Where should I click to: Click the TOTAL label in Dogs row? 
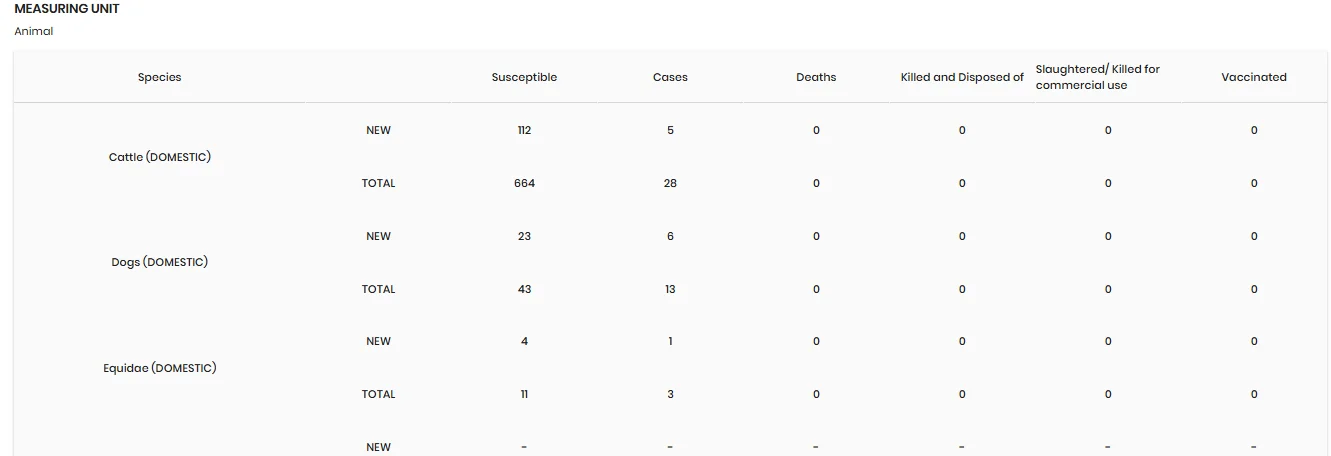click(378, 289)
